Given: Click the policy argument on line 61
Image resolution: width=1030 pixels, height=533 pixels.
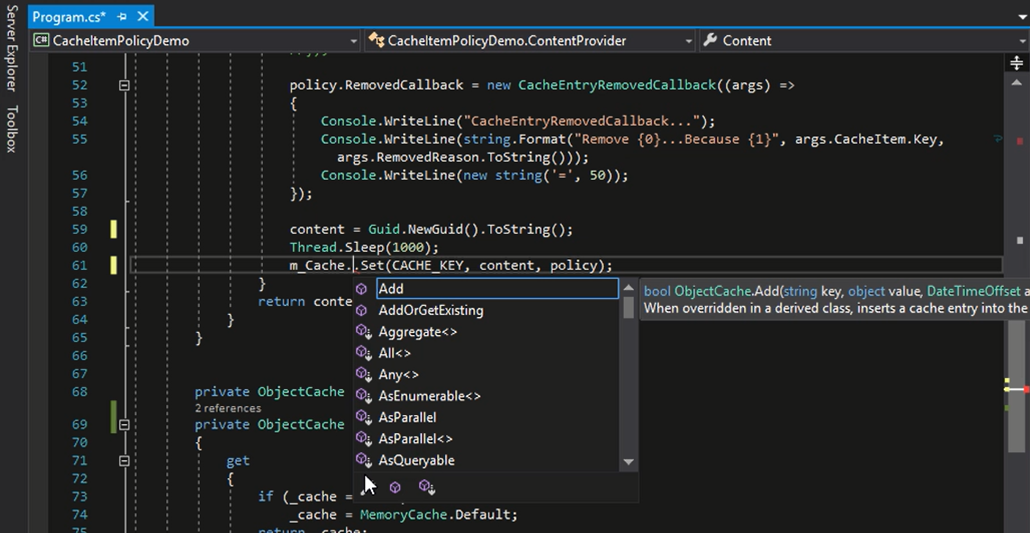Looking at the screenshot, I should coord(574,266).
